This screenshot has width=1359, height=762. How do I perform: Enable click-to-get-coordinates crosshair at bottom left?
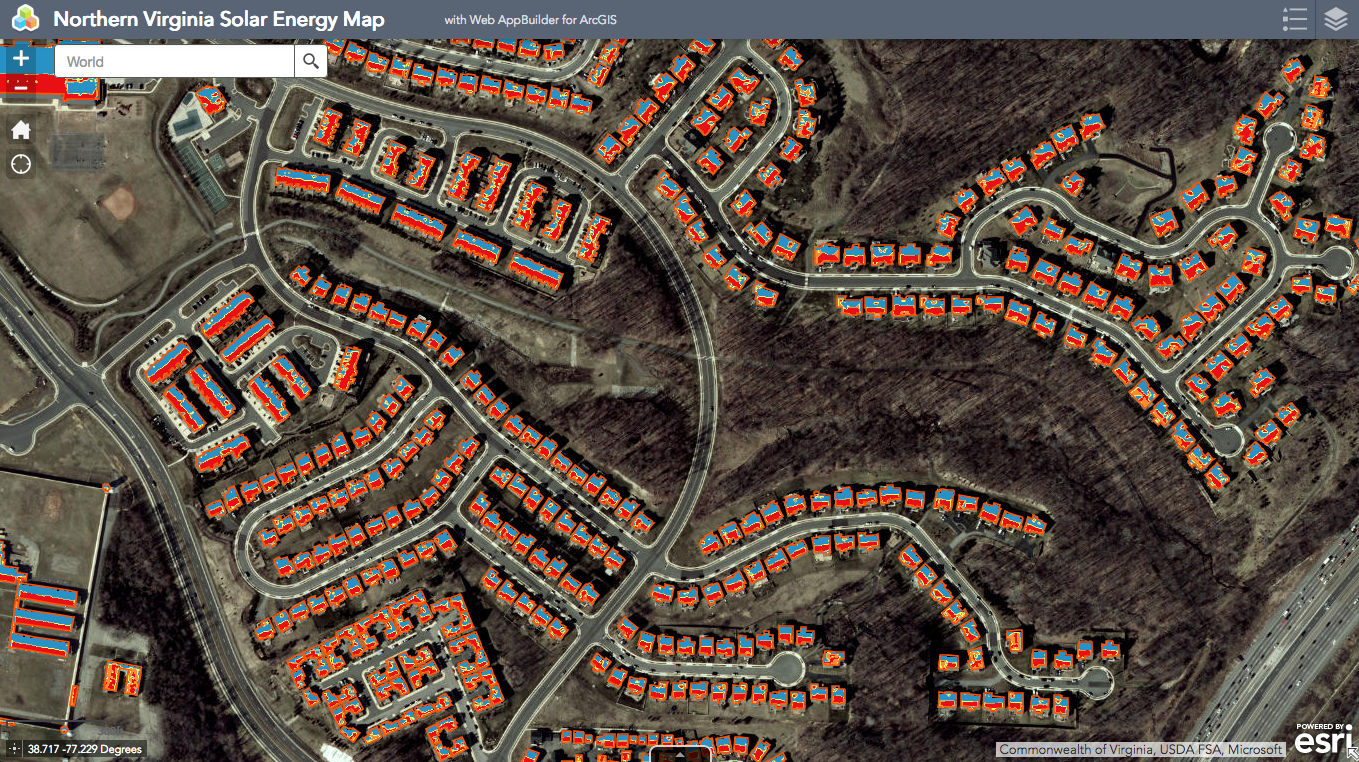click(13, 749)
